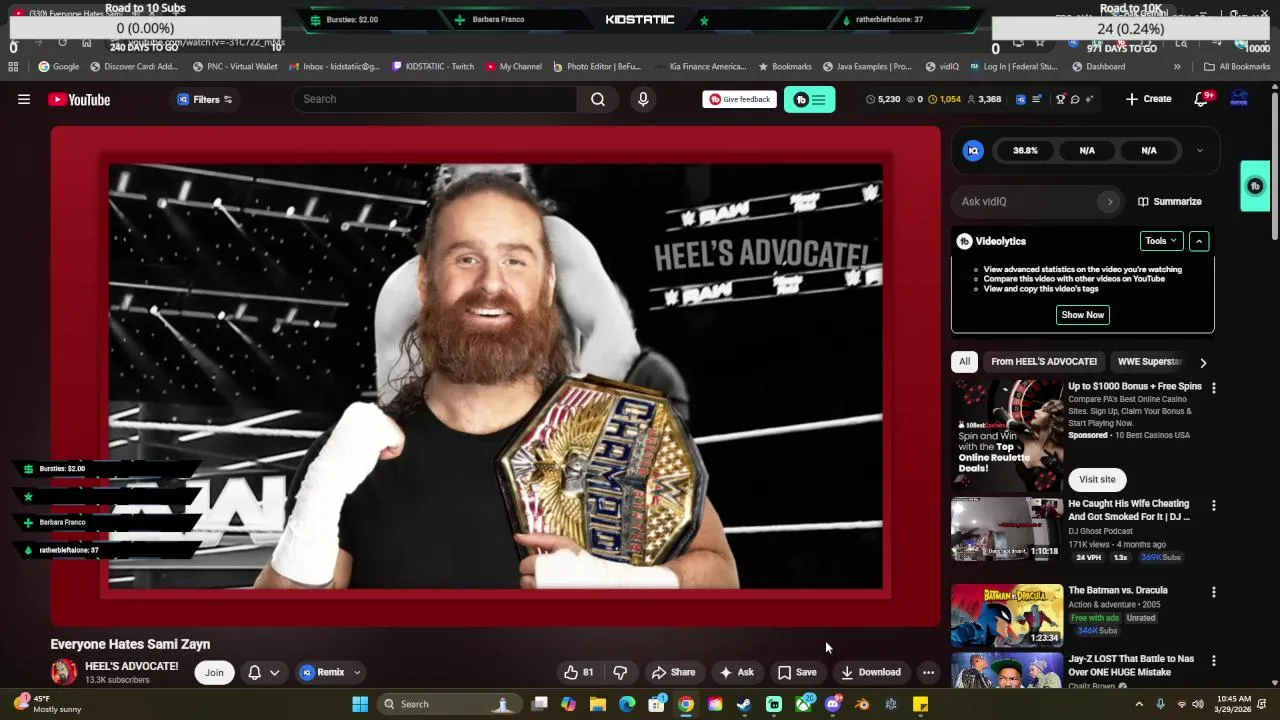Click the blue vidIQ toolbar logo

(1020, 99)
